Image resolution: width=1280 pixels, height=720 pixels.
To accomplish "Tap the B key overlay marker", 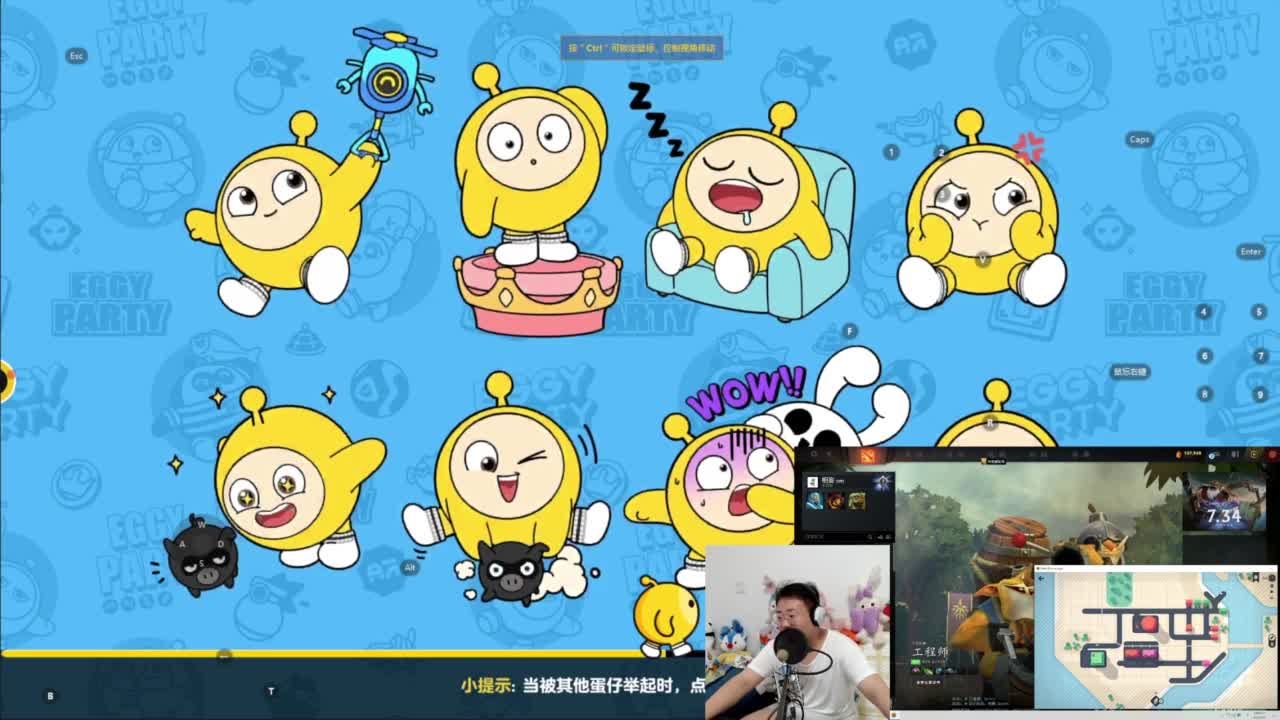I will [x=50, y=695].
